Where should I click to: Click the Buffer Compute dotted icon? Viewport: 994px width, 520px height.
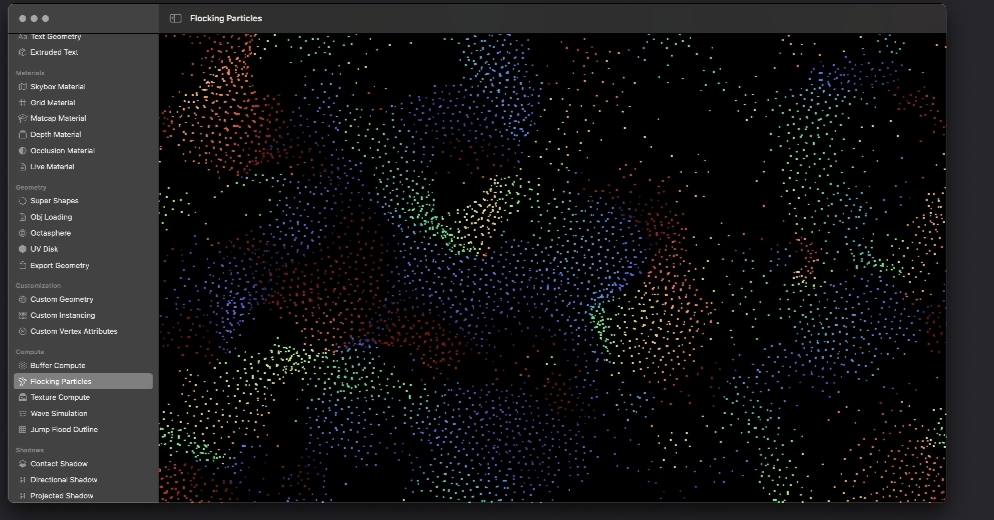[x=22, y=366]
